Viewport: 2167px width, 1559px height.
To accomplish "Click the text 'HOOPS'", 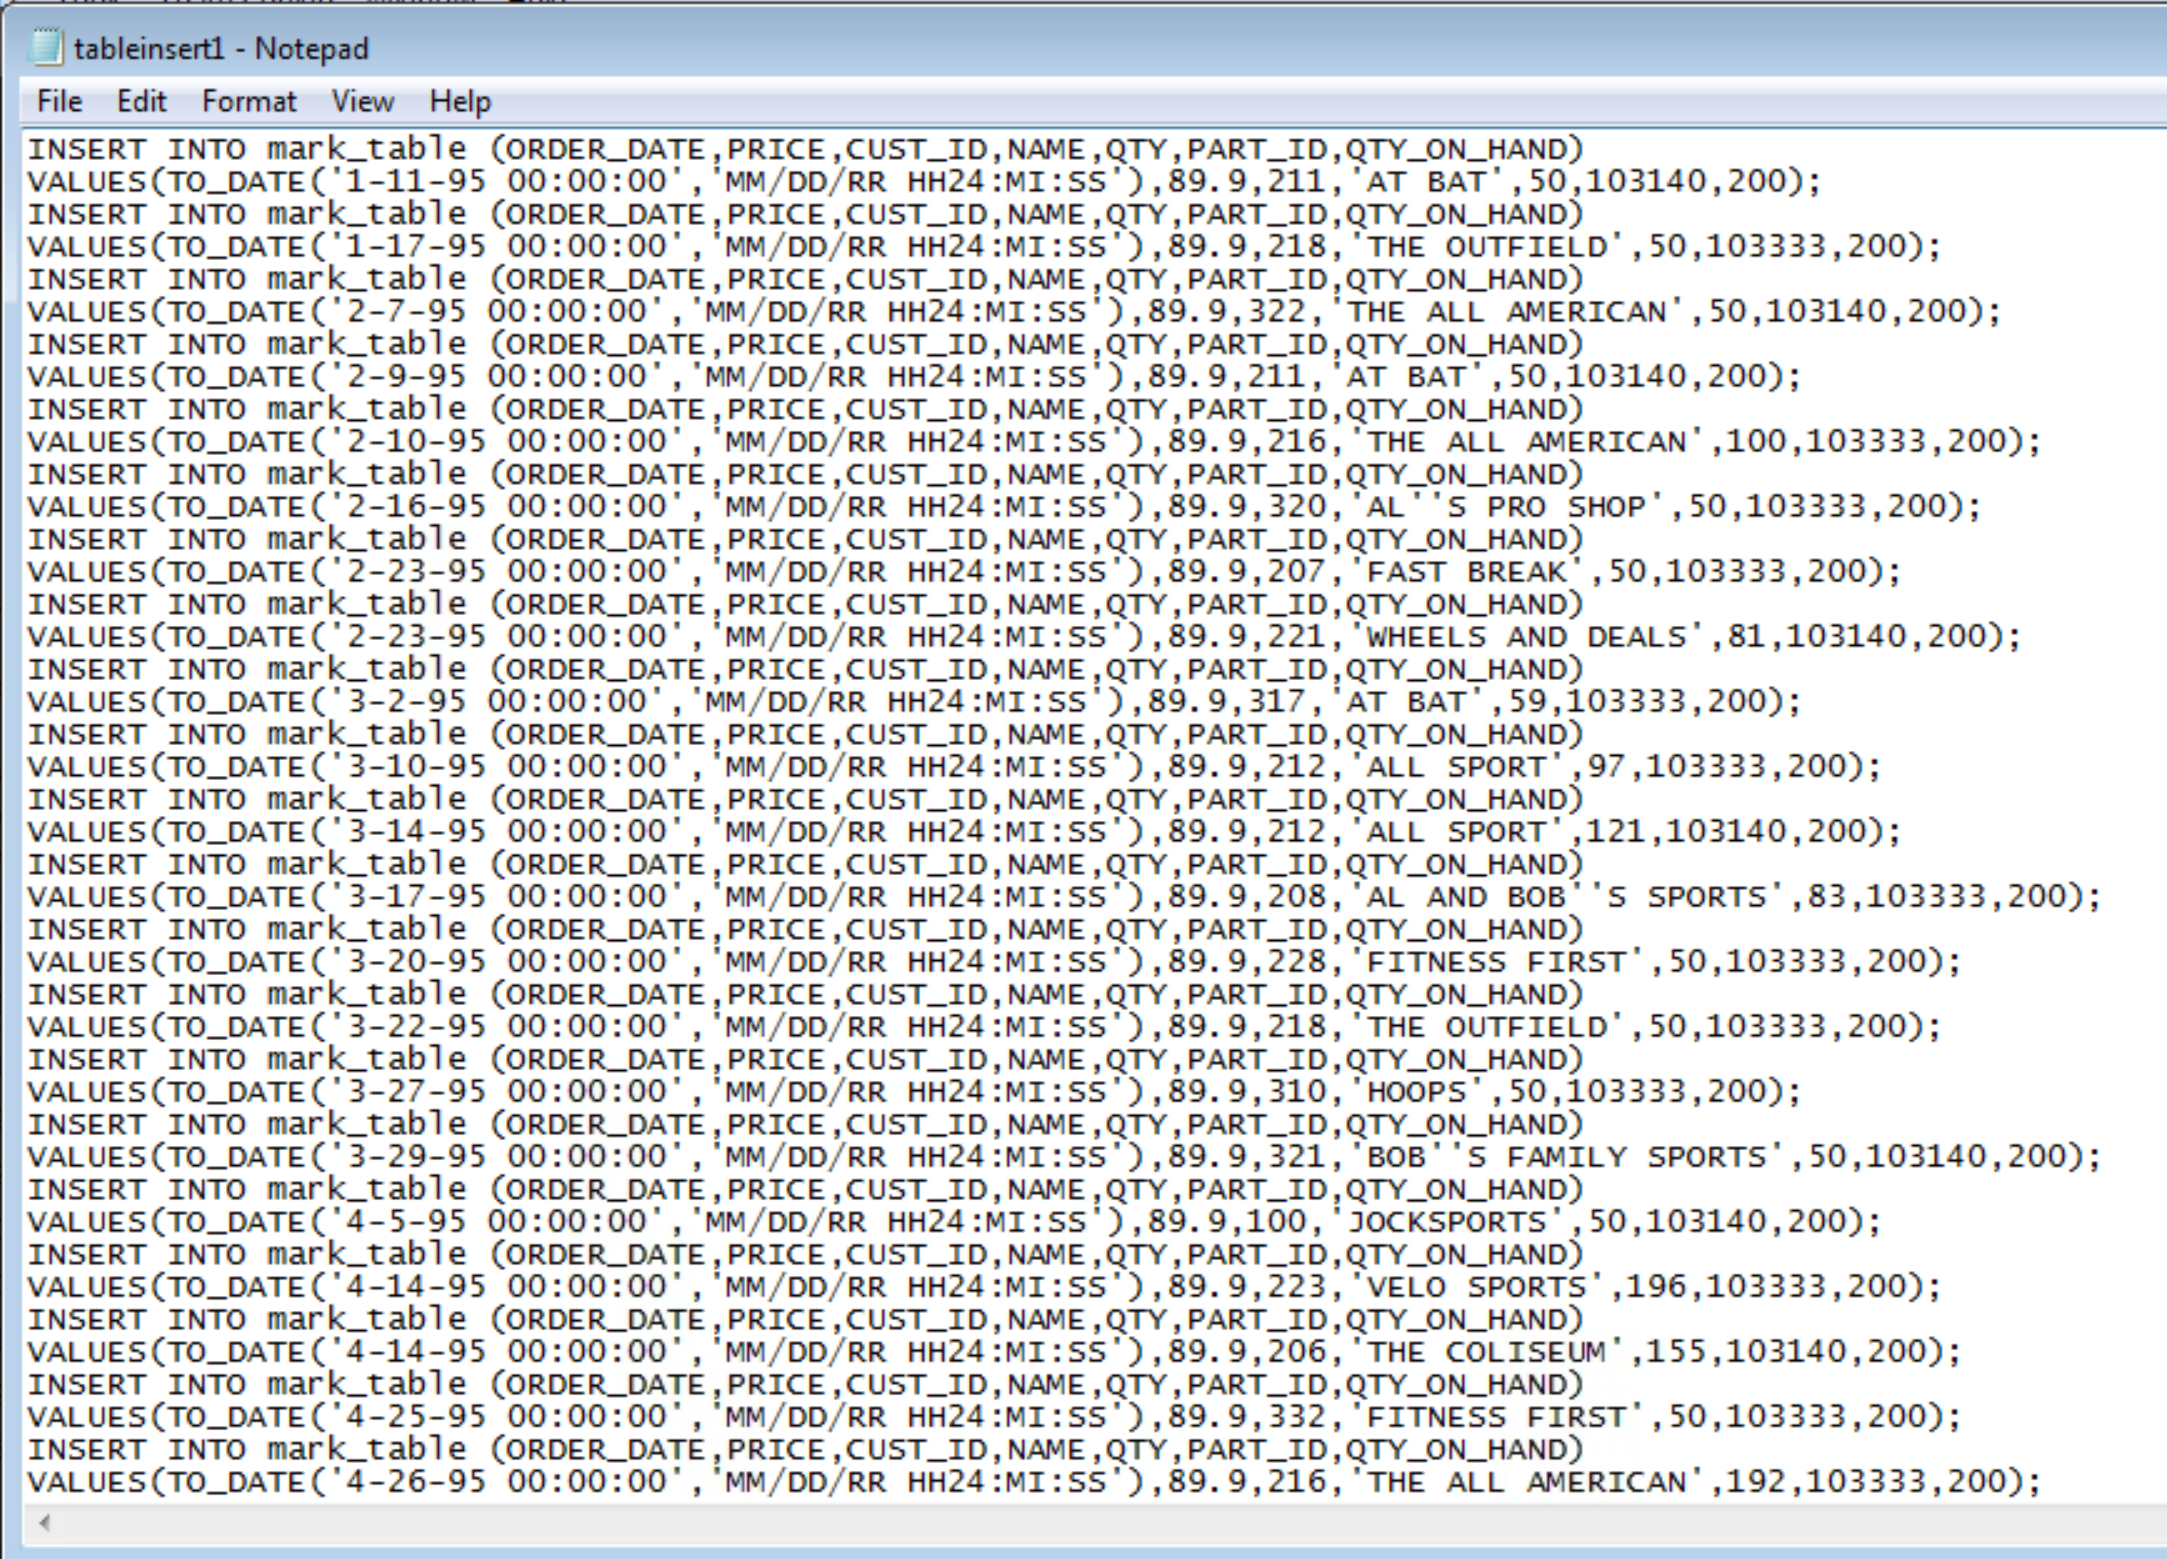I will tap(1417, 1092).
